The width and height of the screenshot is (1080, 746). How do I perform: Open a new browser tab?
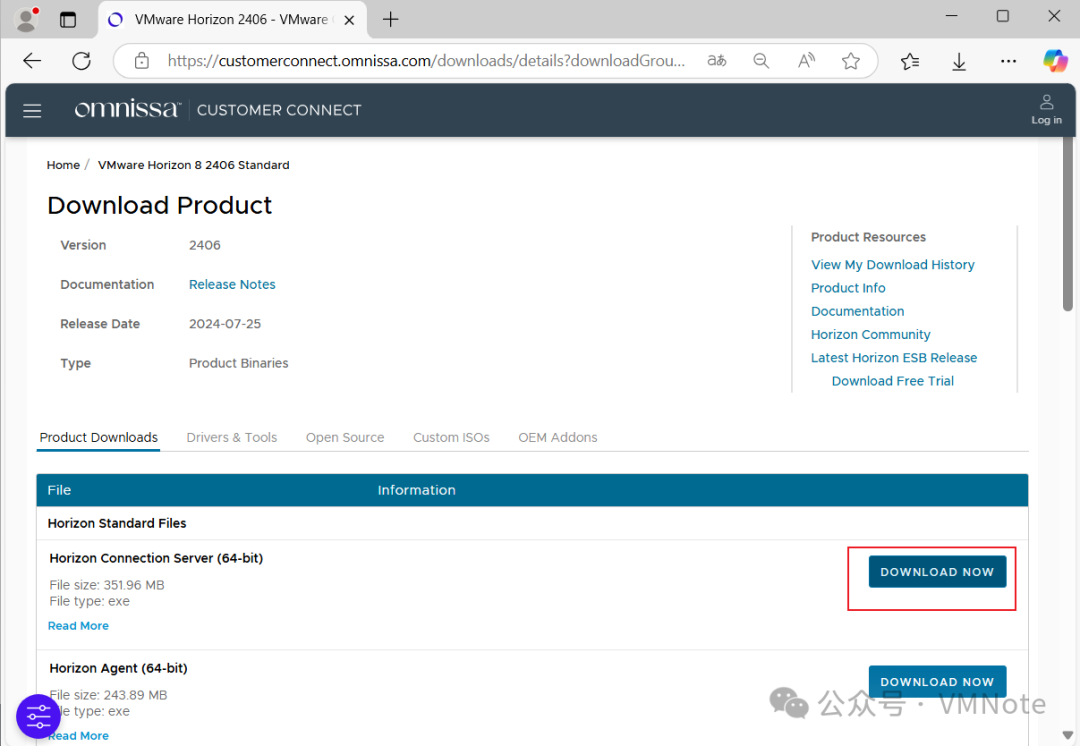tap(391, 19)
